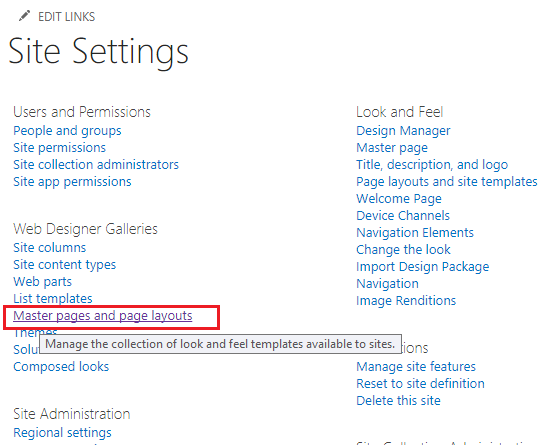Open Master pages and page layouts
Screen dimensions: 543x445
pyautogui.click(x=103, y=316)
